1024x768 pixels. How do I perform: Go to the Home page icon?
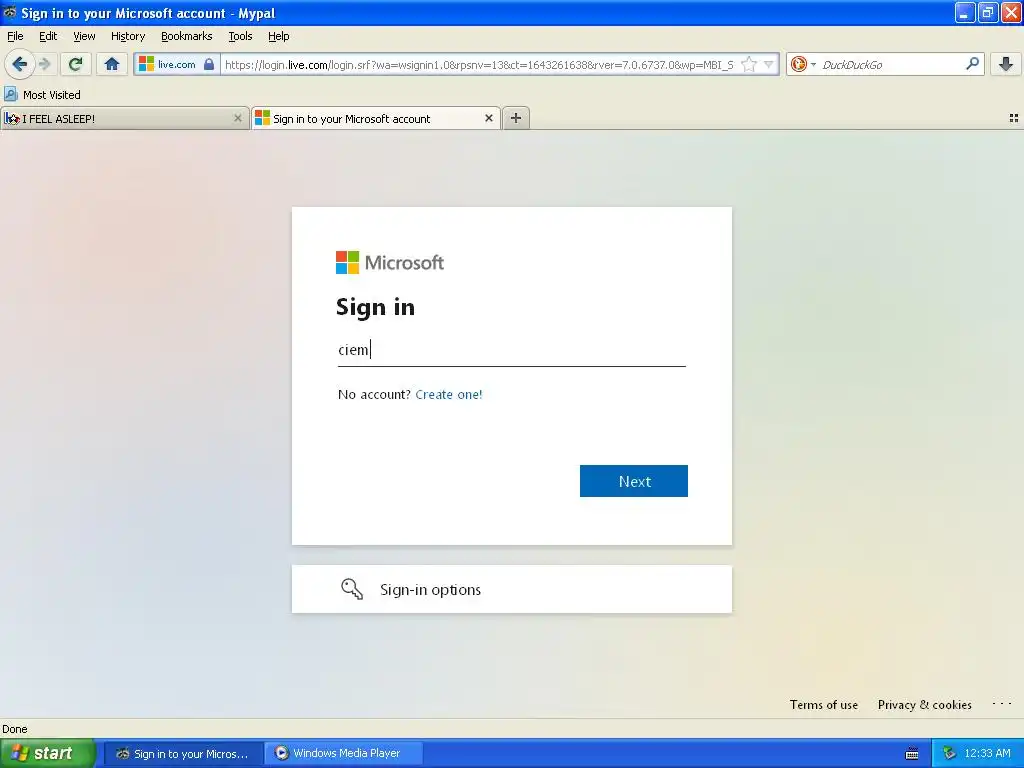[x=112, y=64]
